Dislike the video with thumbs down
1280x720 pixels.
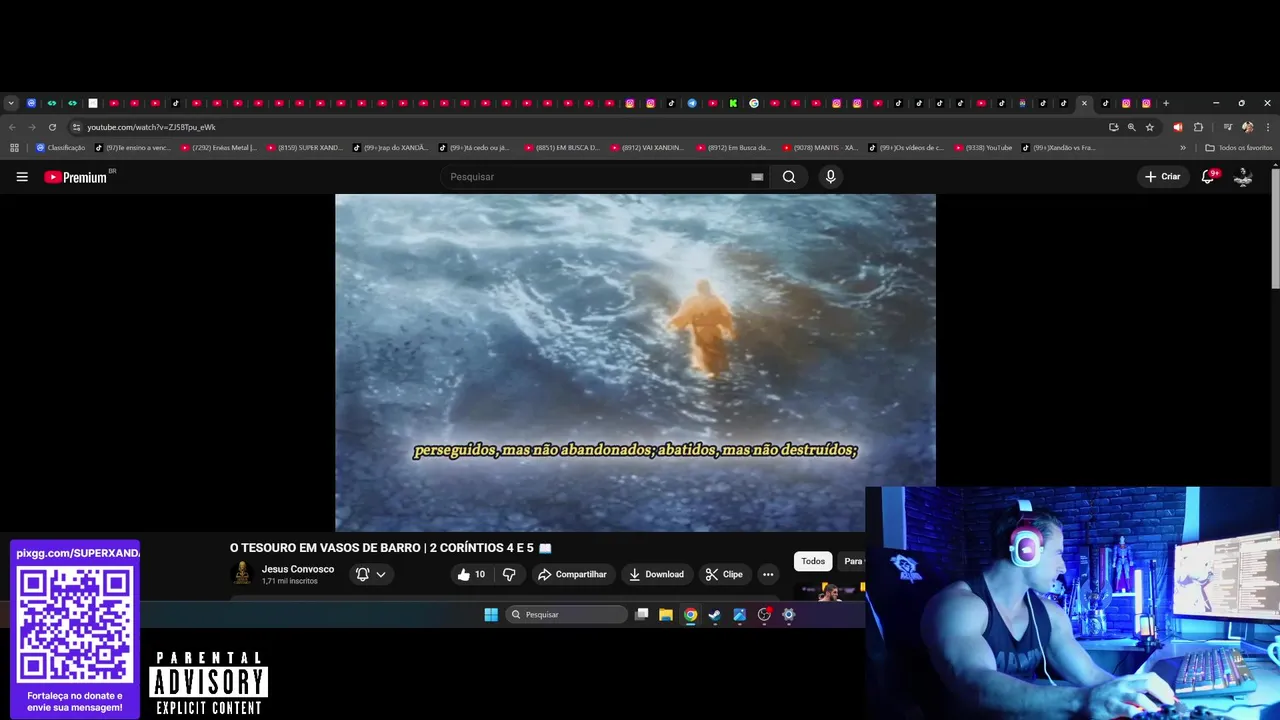coord(509,574)
